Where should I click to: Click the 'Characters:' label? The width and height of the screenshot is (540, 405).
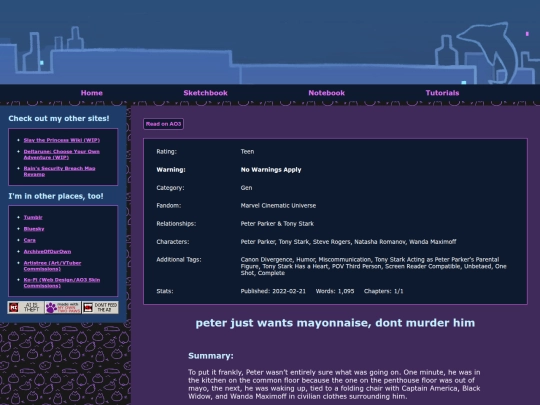[173, 242]
